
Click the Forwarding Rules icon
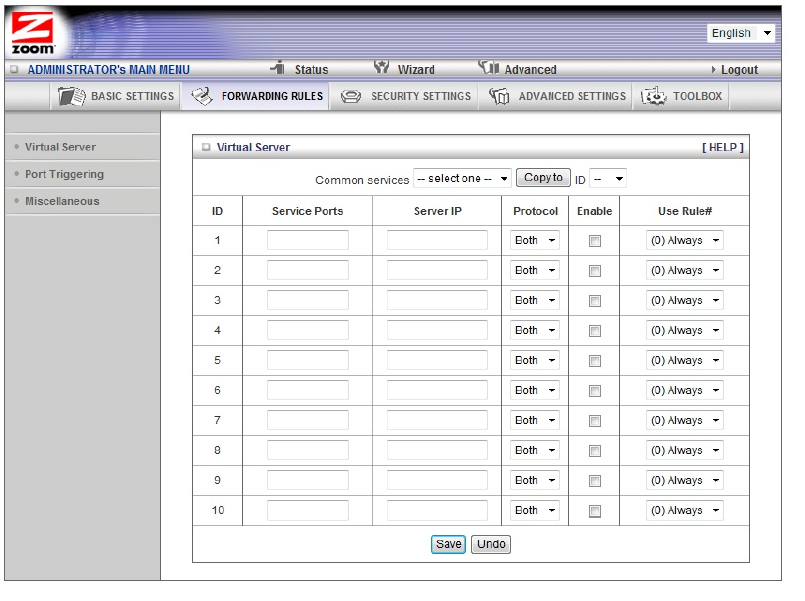click(202, 96)
